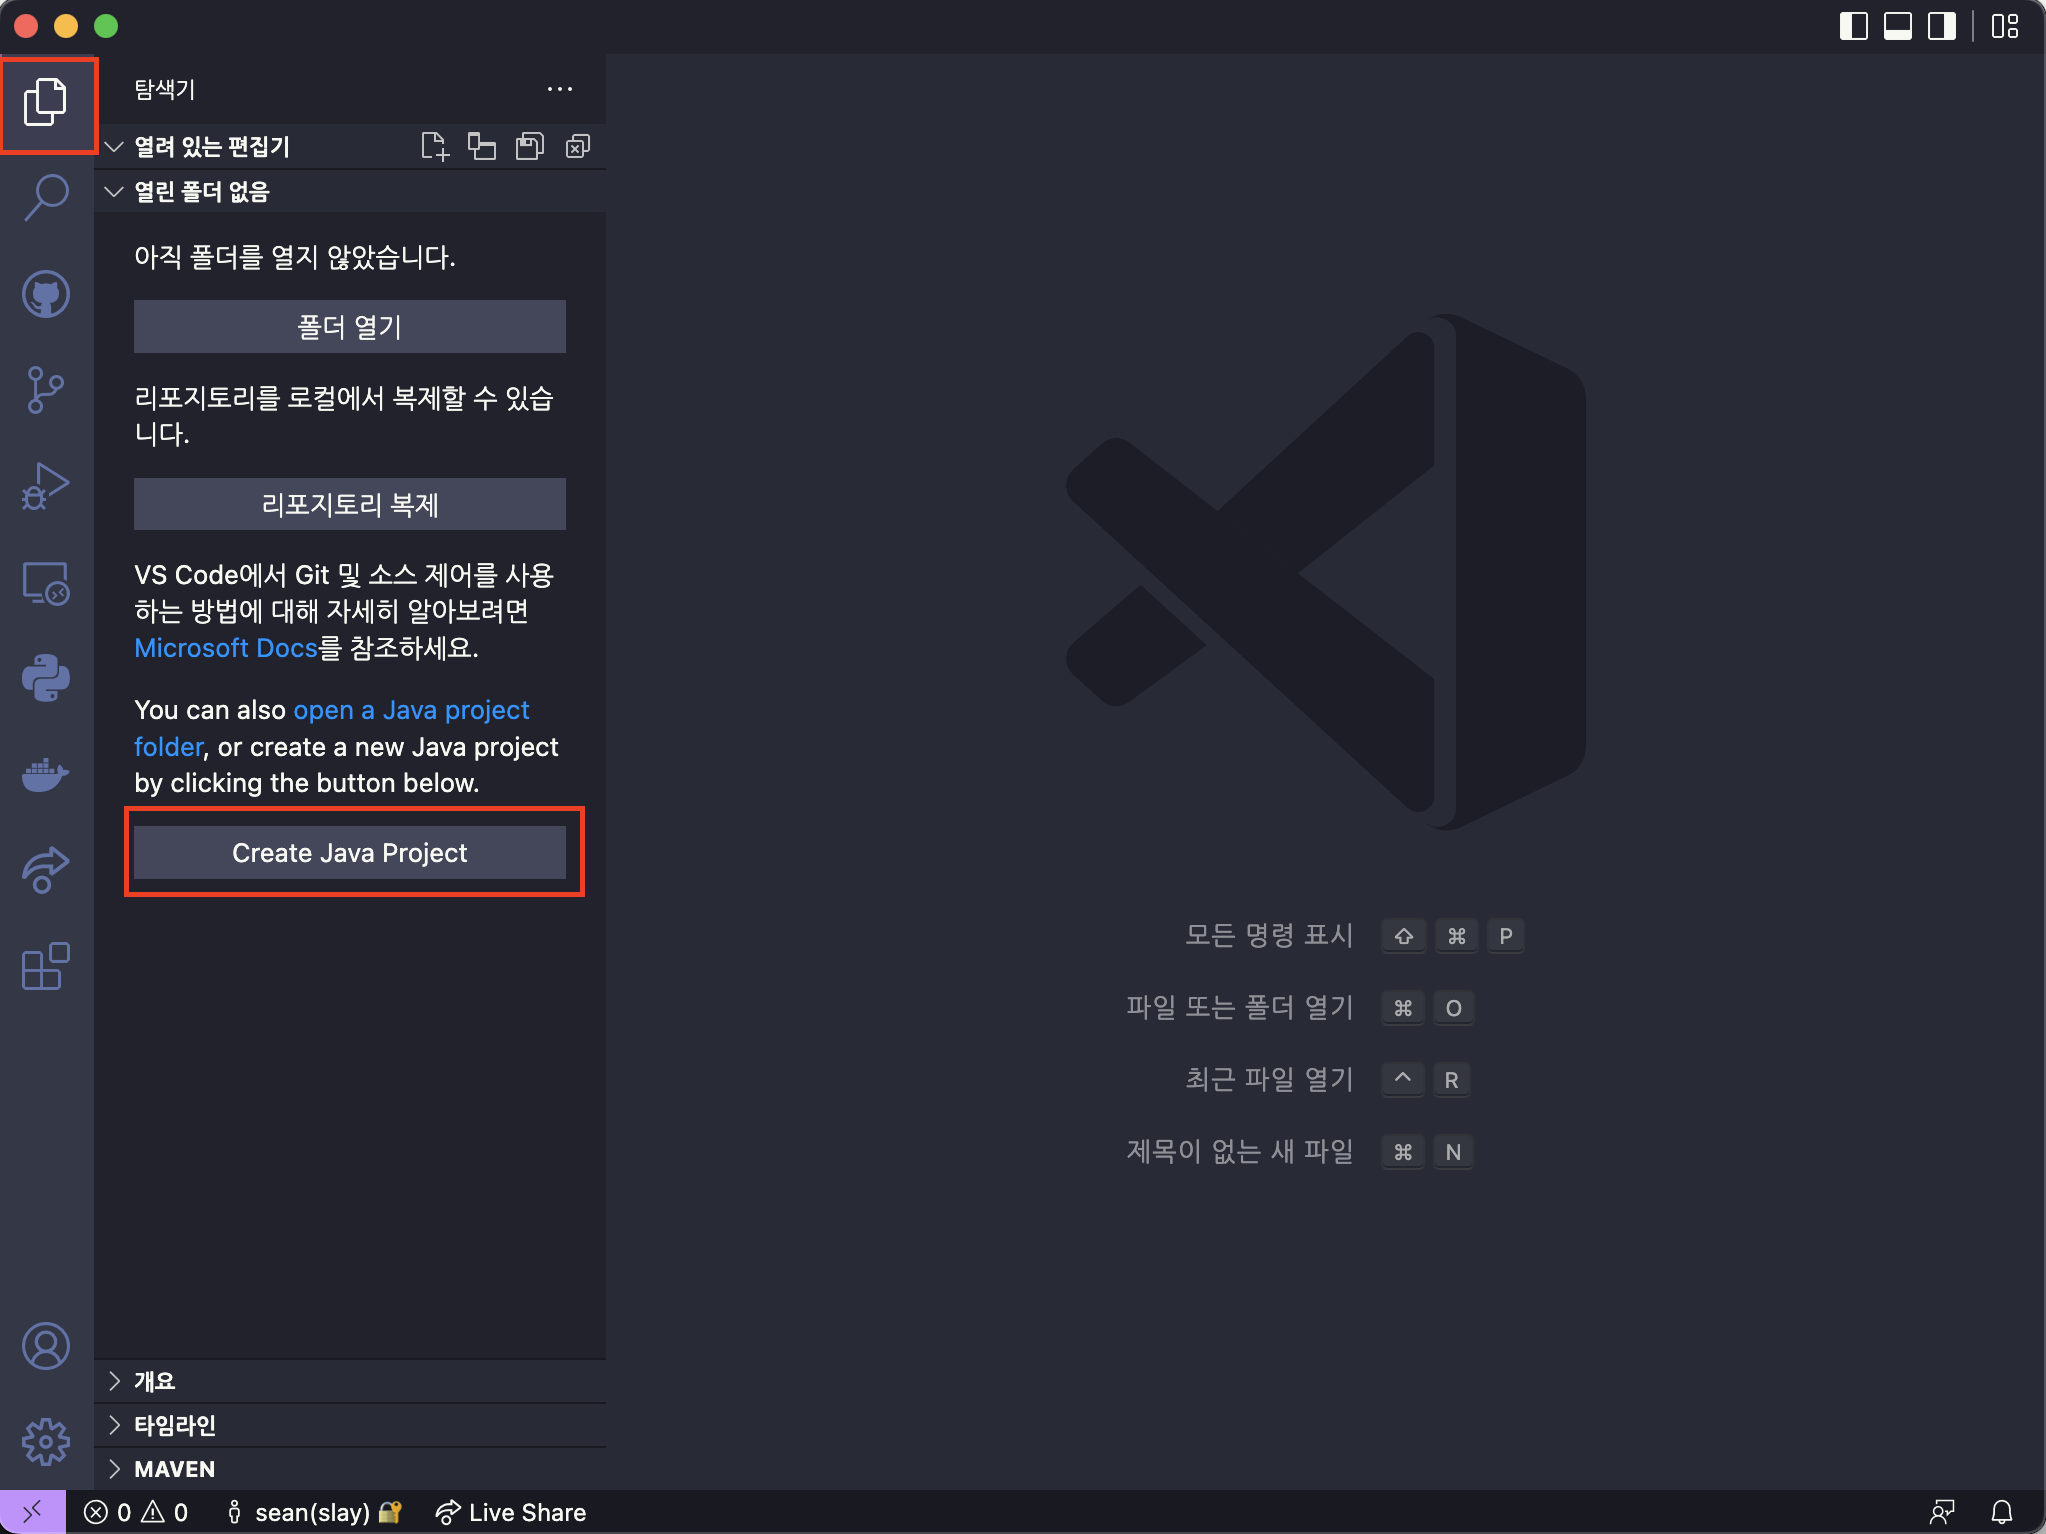
Task: Open the GitHub panel icon
Action: 46,294
